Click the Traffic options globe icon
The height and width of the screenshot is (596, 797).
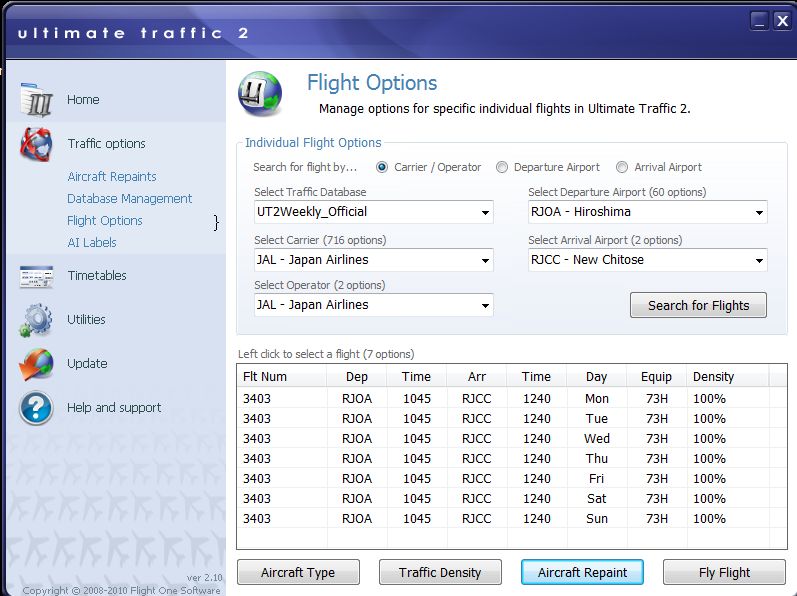tap(36, 144)
